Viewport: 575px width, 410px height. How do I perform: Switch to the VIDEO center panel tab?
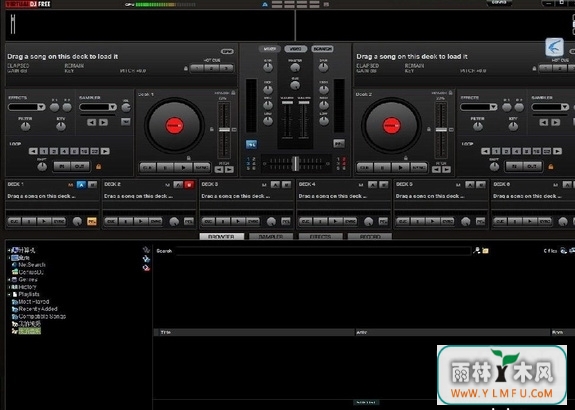(x=296, y=49)
